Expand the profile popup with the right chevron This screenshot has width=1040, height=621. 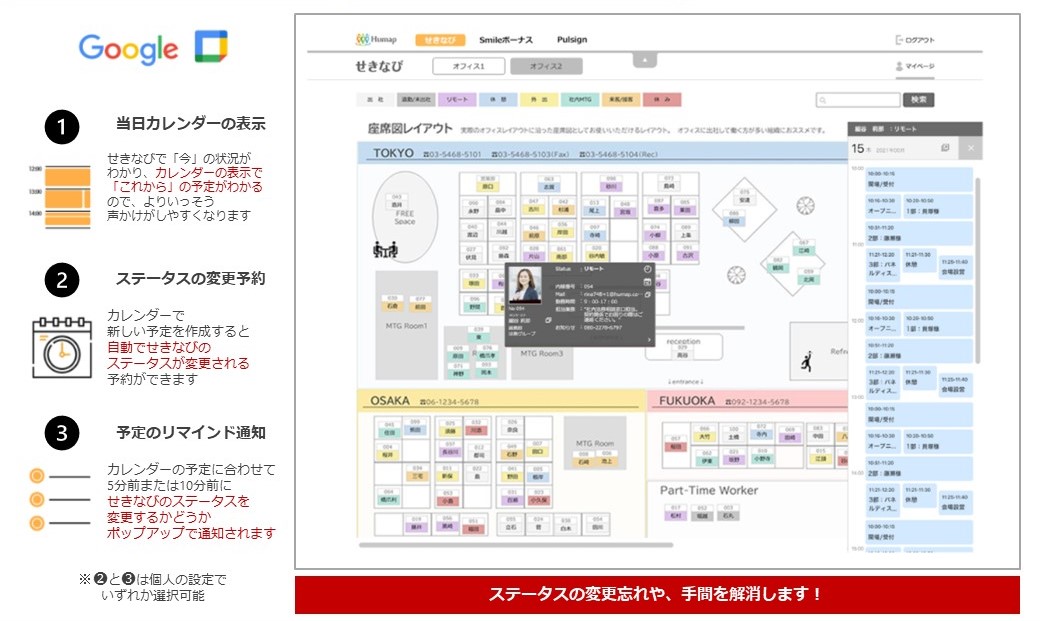[x=648, y=339]
